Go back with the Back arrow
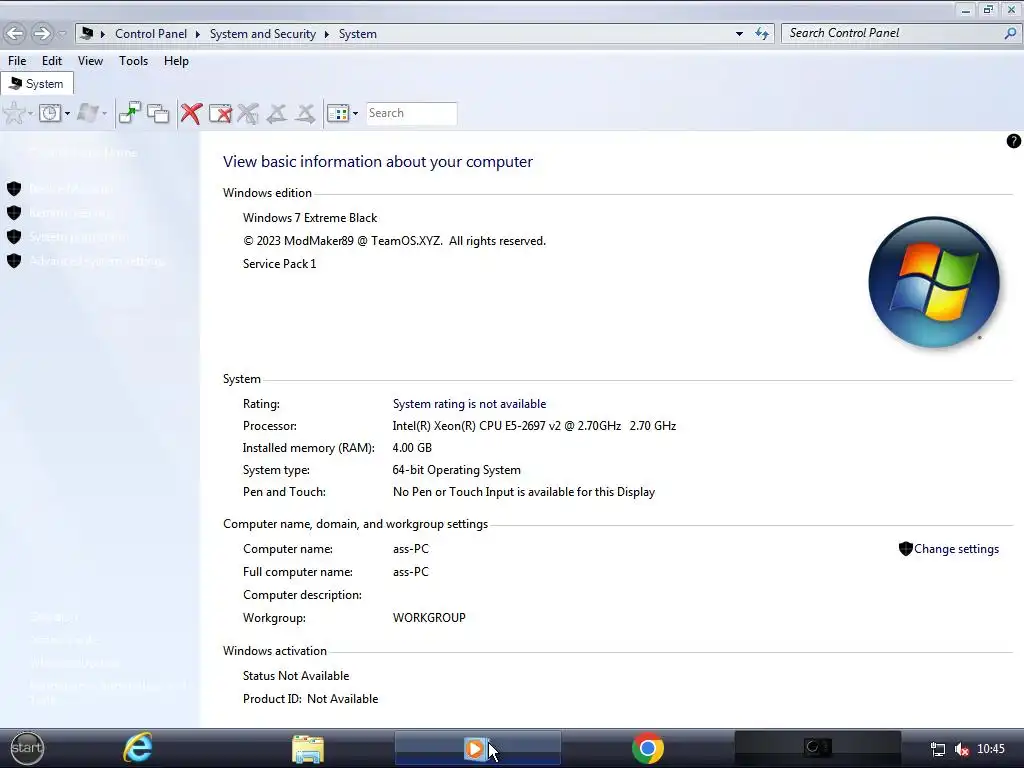The width and height of the screenshot is (1024, 768). 15,33
